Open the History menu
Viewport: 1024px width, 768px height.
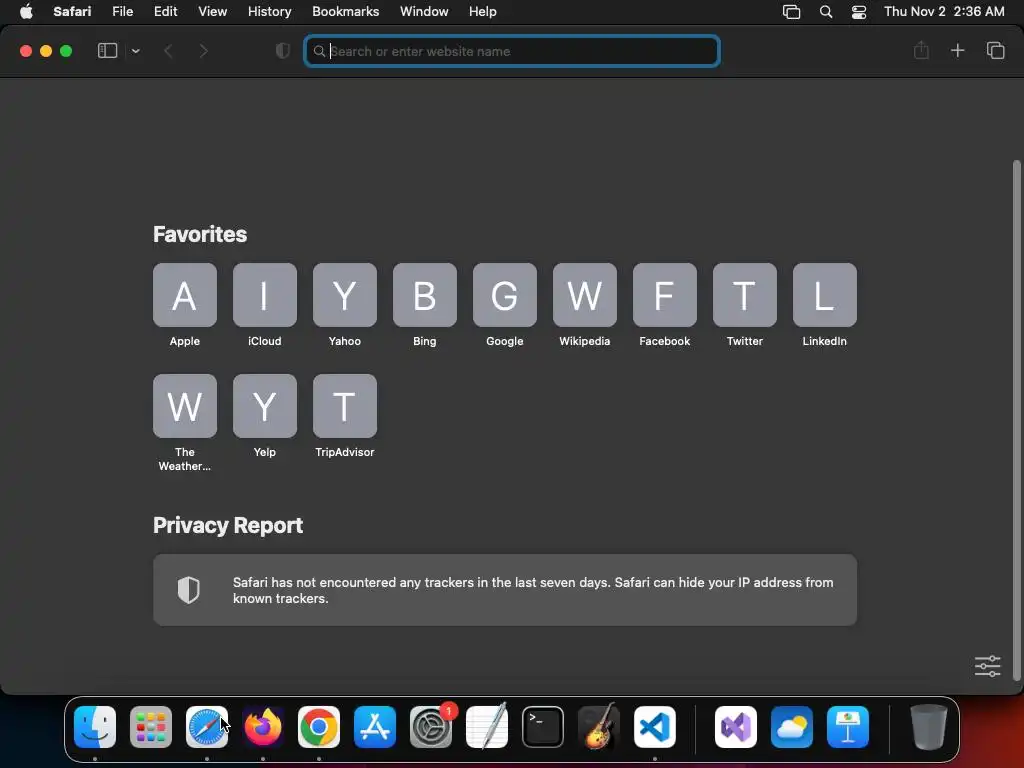269,12
